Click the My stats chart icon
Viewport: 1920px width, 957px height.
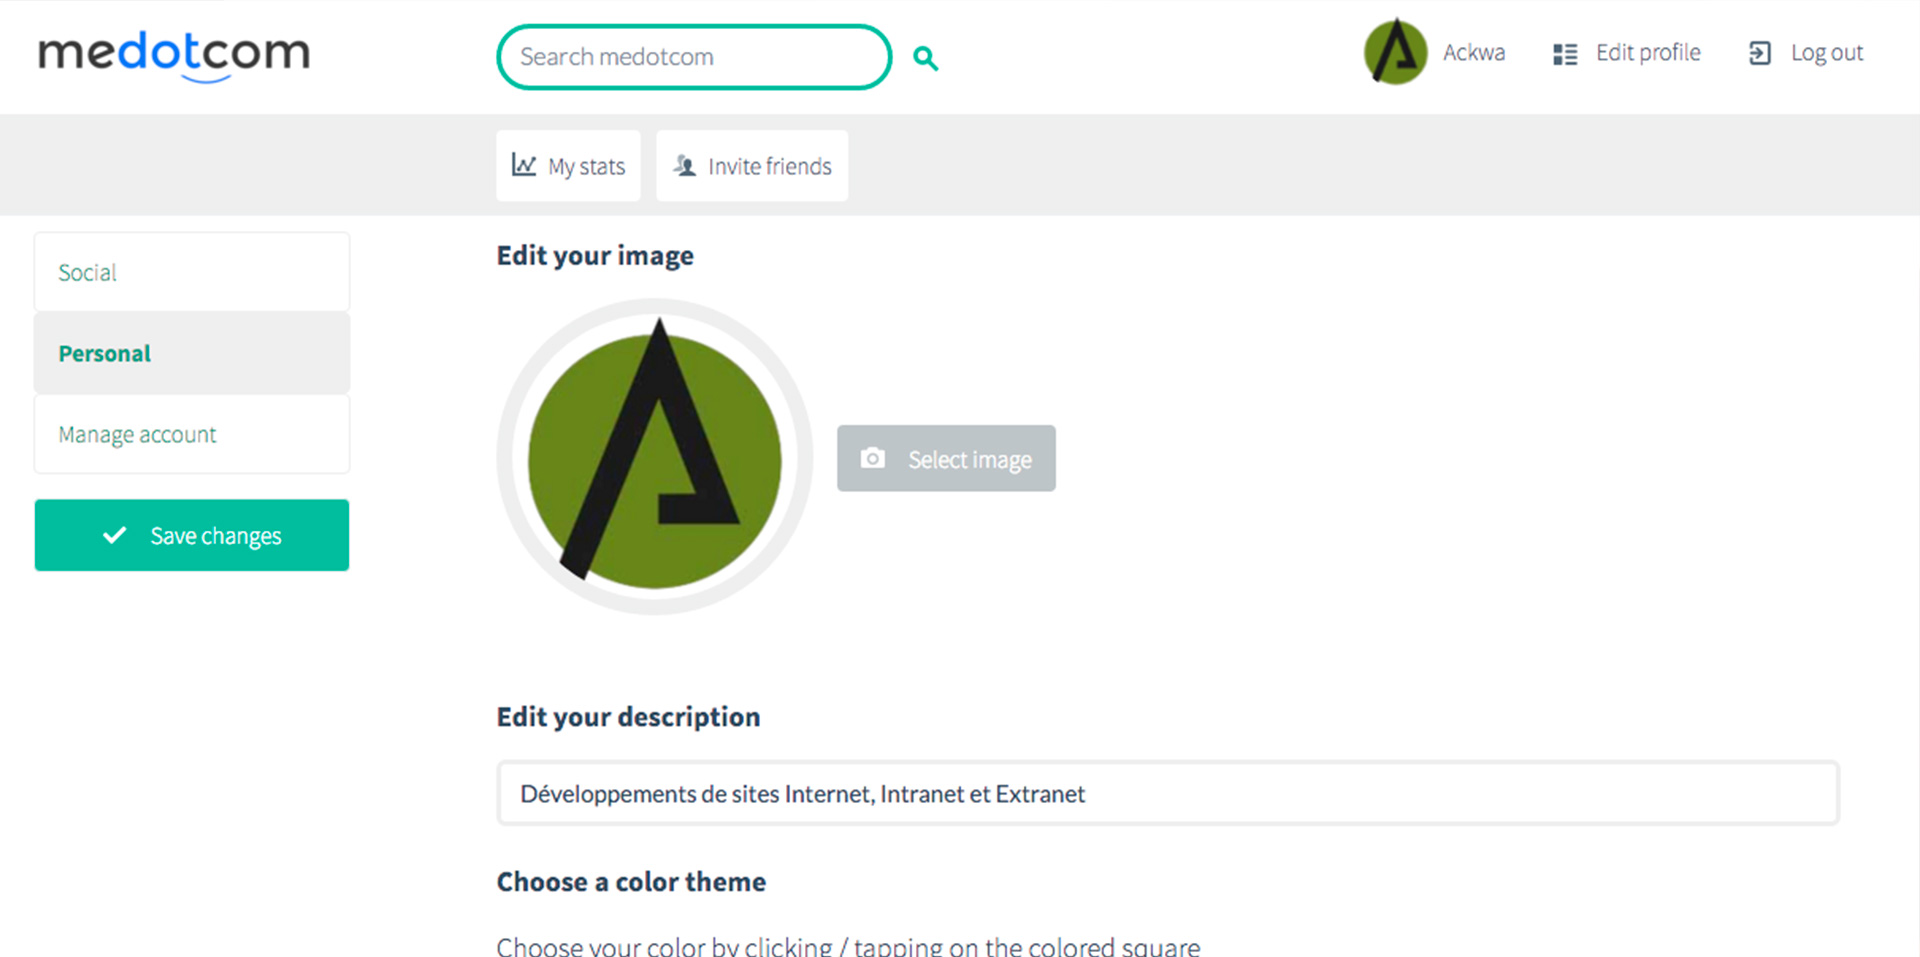pos(524,165)
